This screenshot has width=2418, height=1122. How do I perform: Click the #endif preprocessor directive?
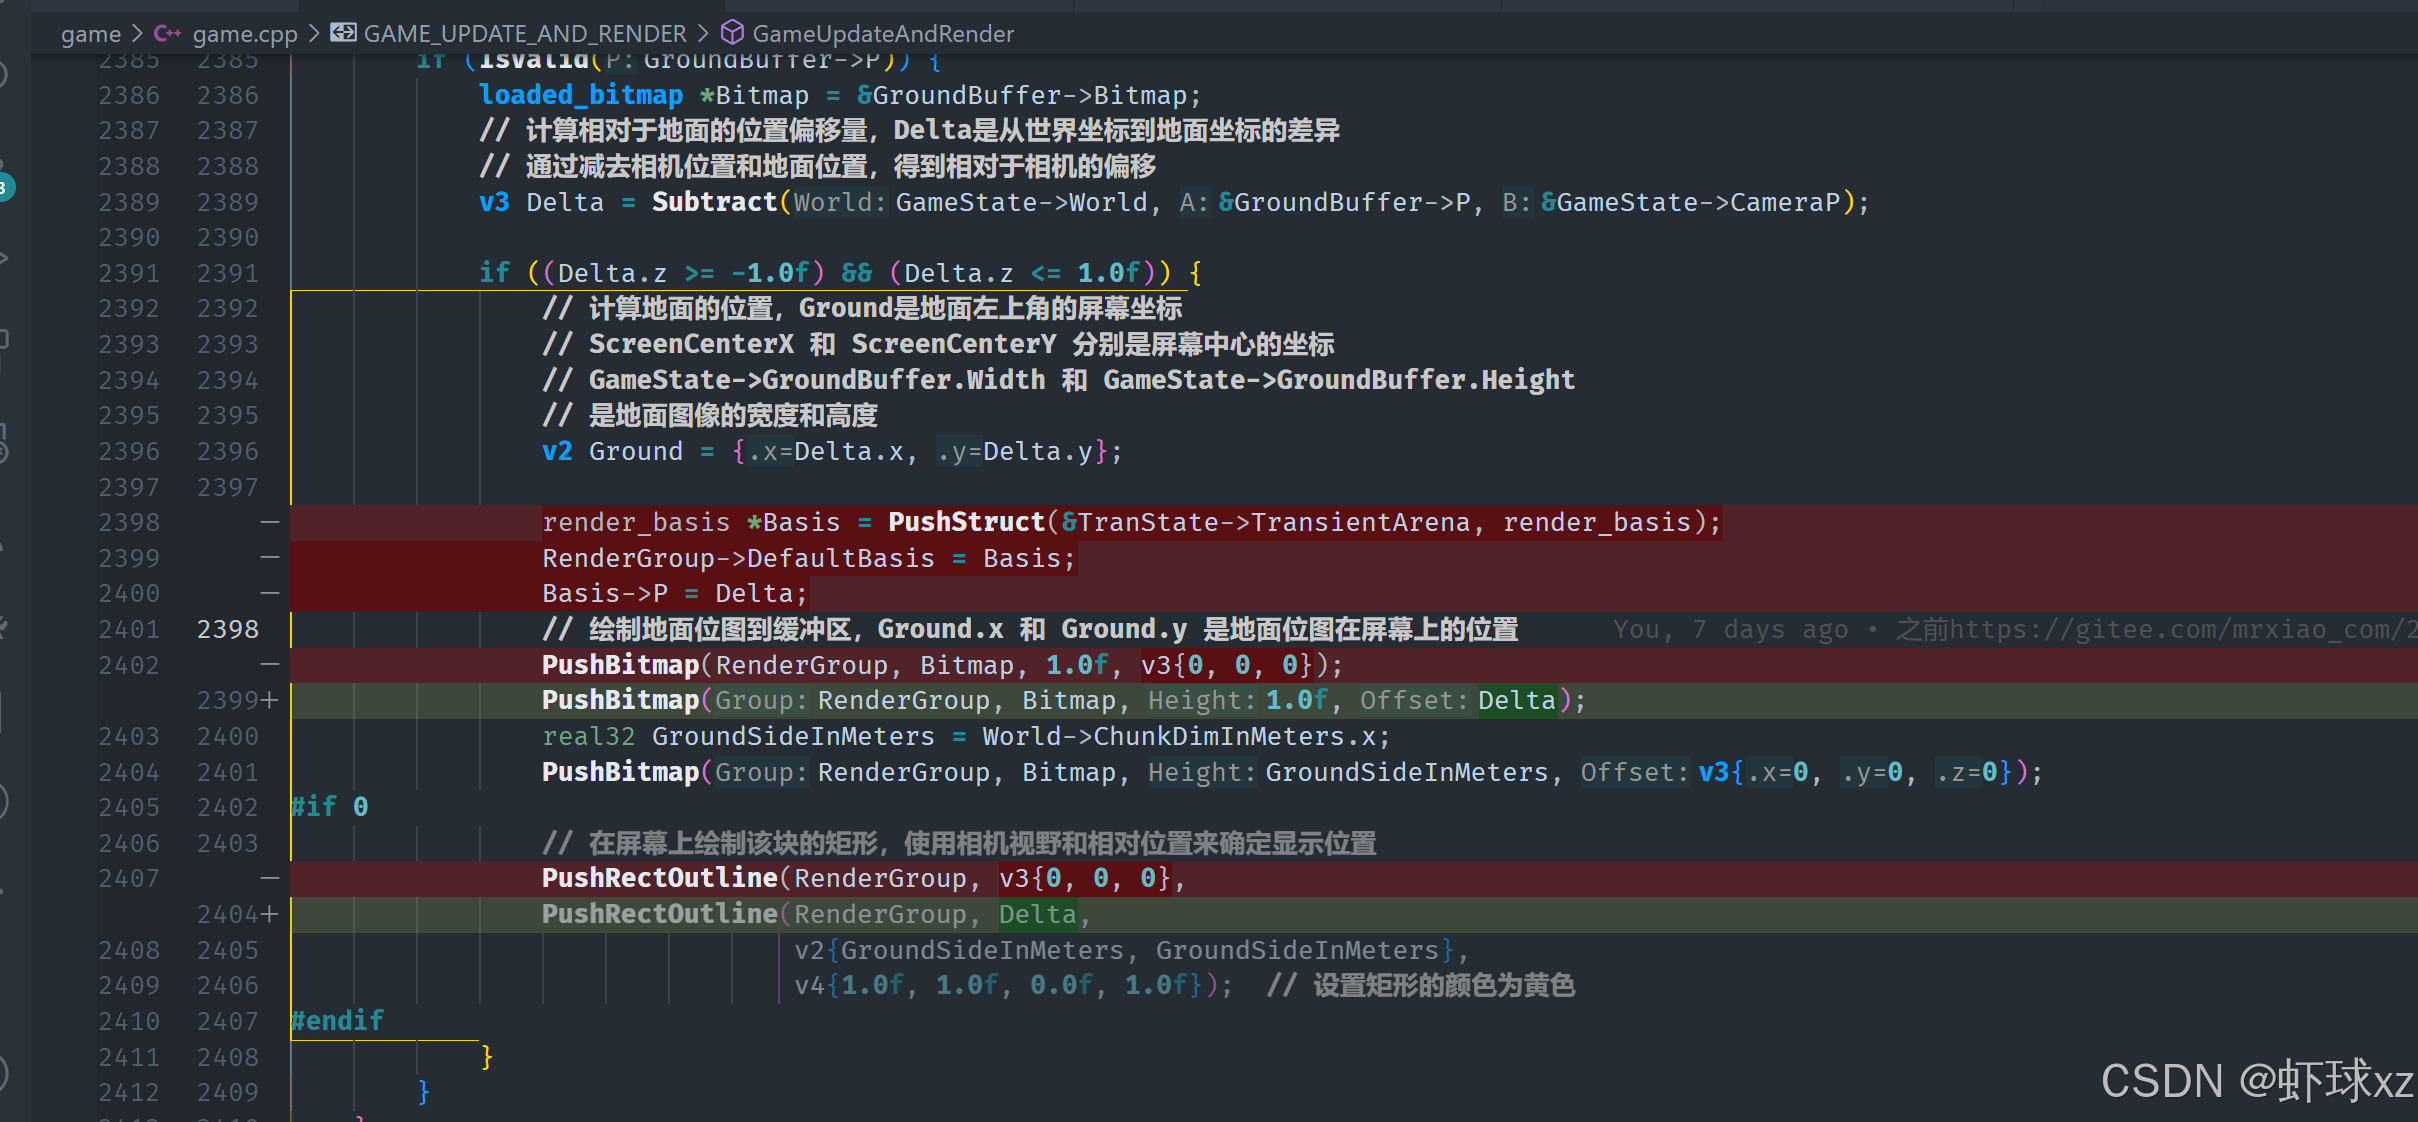pyautogui.click(x=337, y=1021)
